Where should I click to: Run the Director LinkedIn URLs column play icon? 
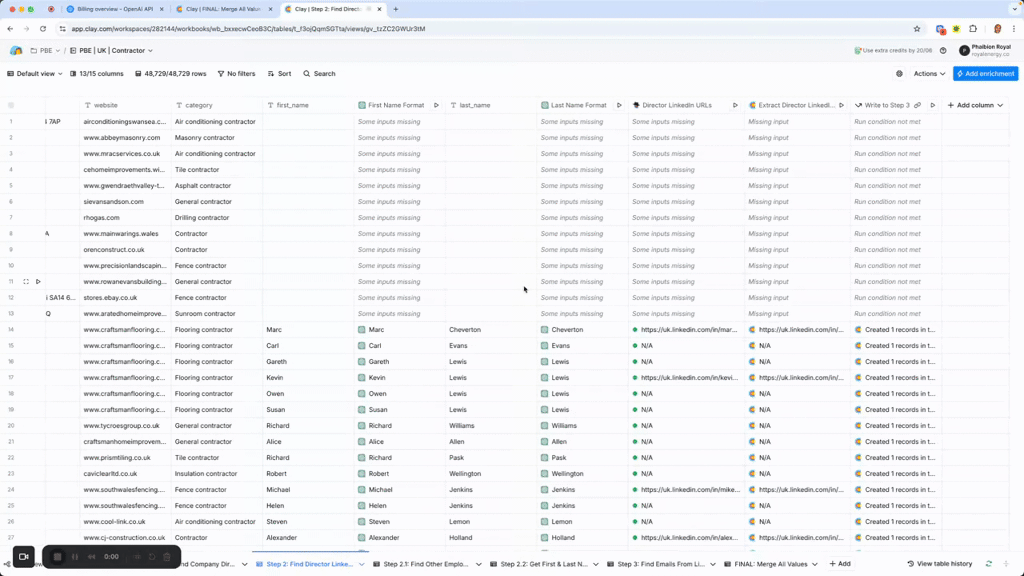pos(735,105)
